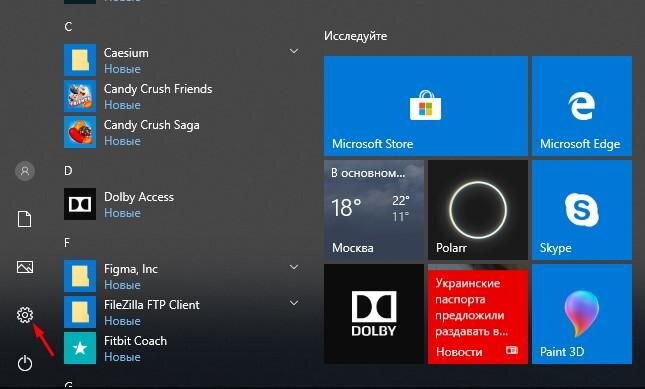The image size is (645, 389).
Task: Open the Microsoft Edge tile
Action: coord(582,106)
